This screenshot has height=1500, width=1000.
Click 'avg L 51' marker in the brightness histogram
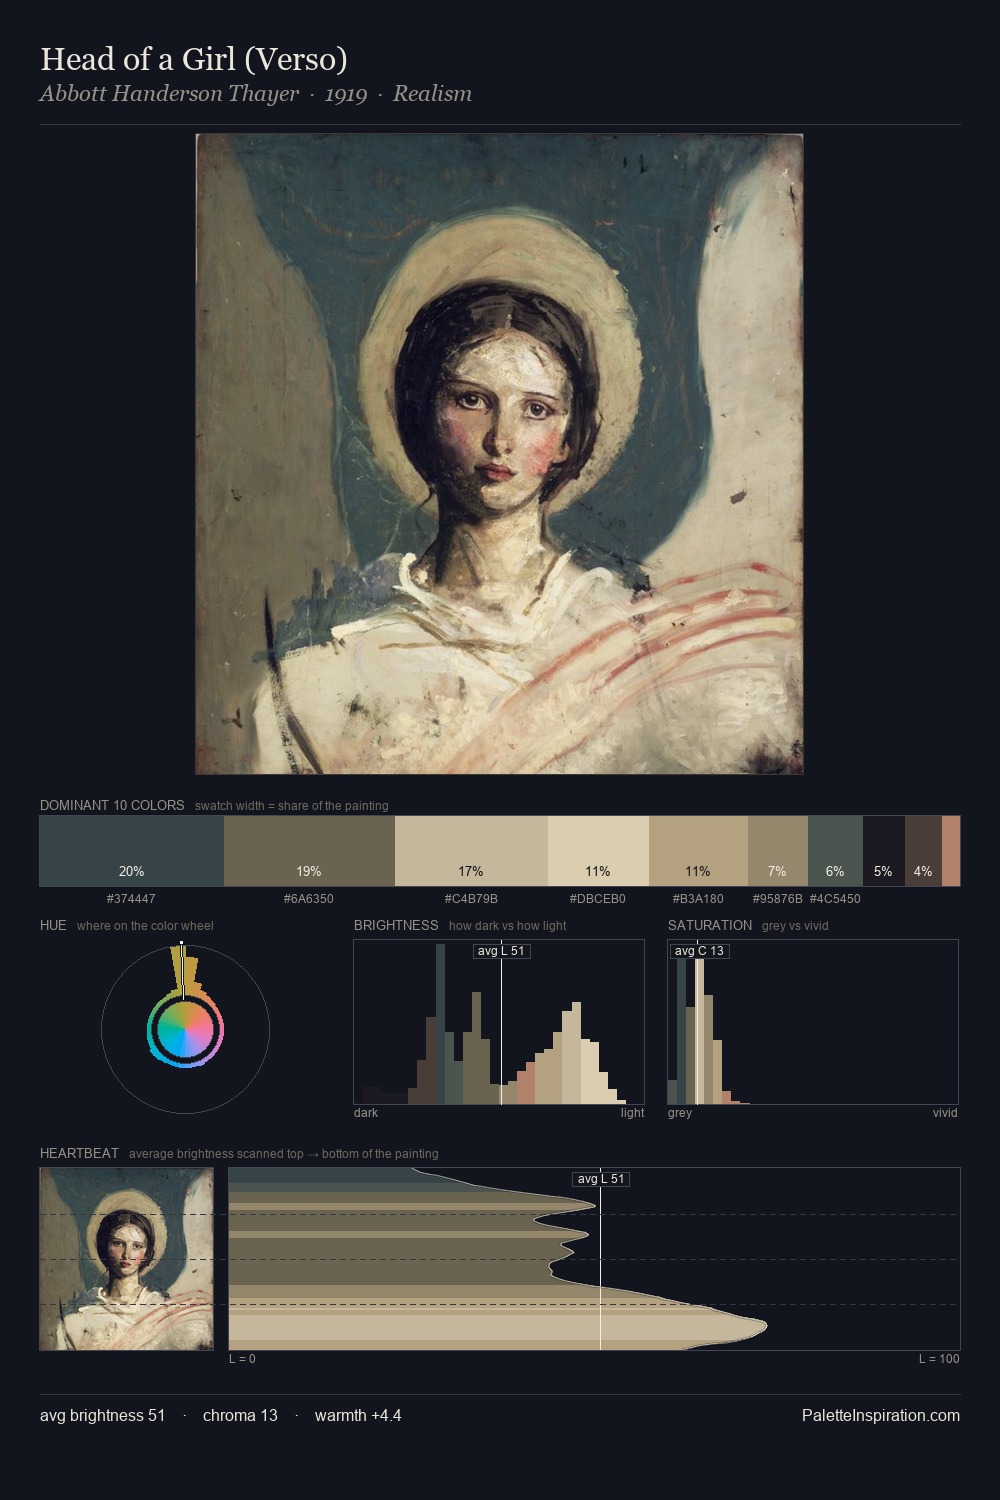pyautogui.click(x=501, y=951)
